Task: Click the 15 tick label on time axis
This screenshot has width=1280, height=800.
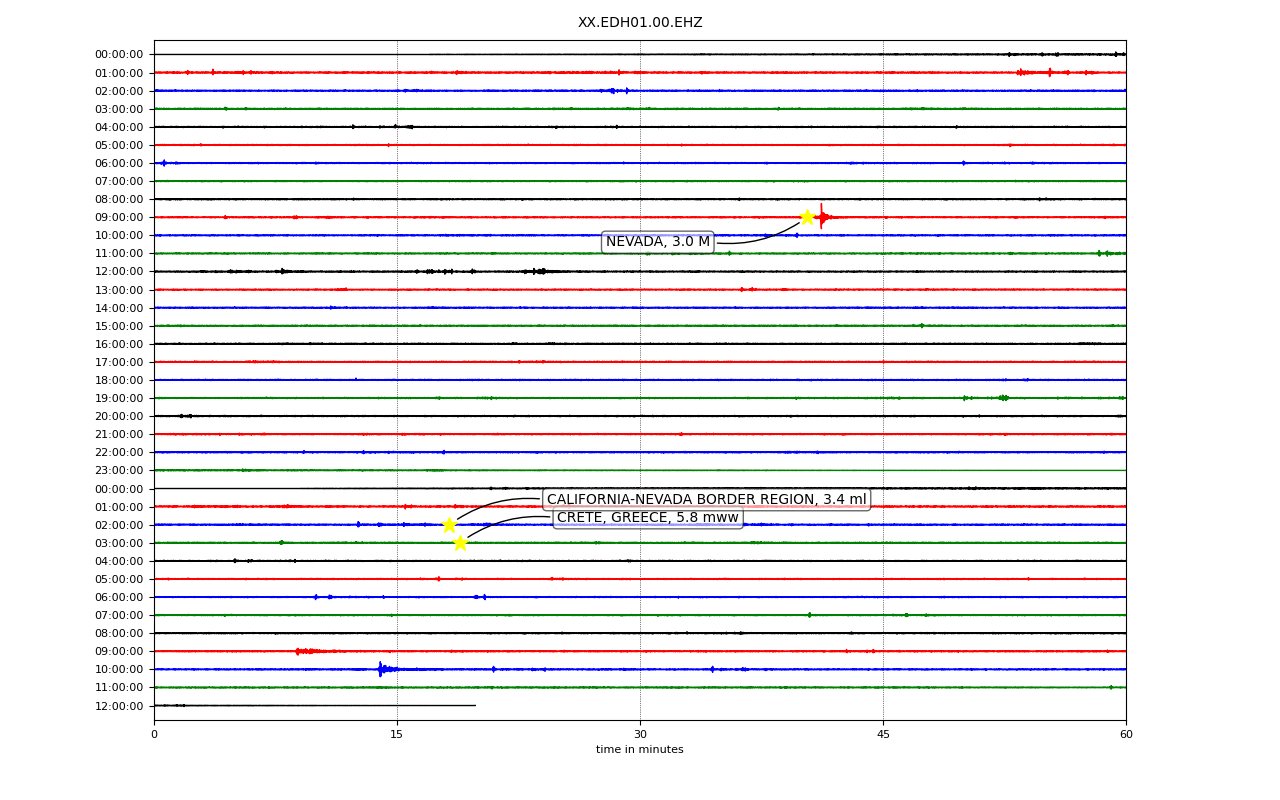Action: (397, 735)
